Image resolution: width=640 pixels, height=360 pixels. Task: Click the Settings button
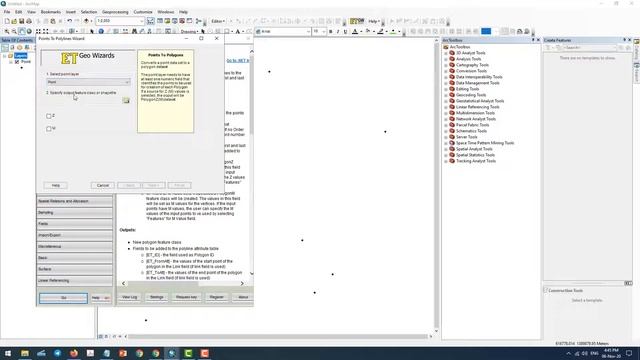pos(157,297)
